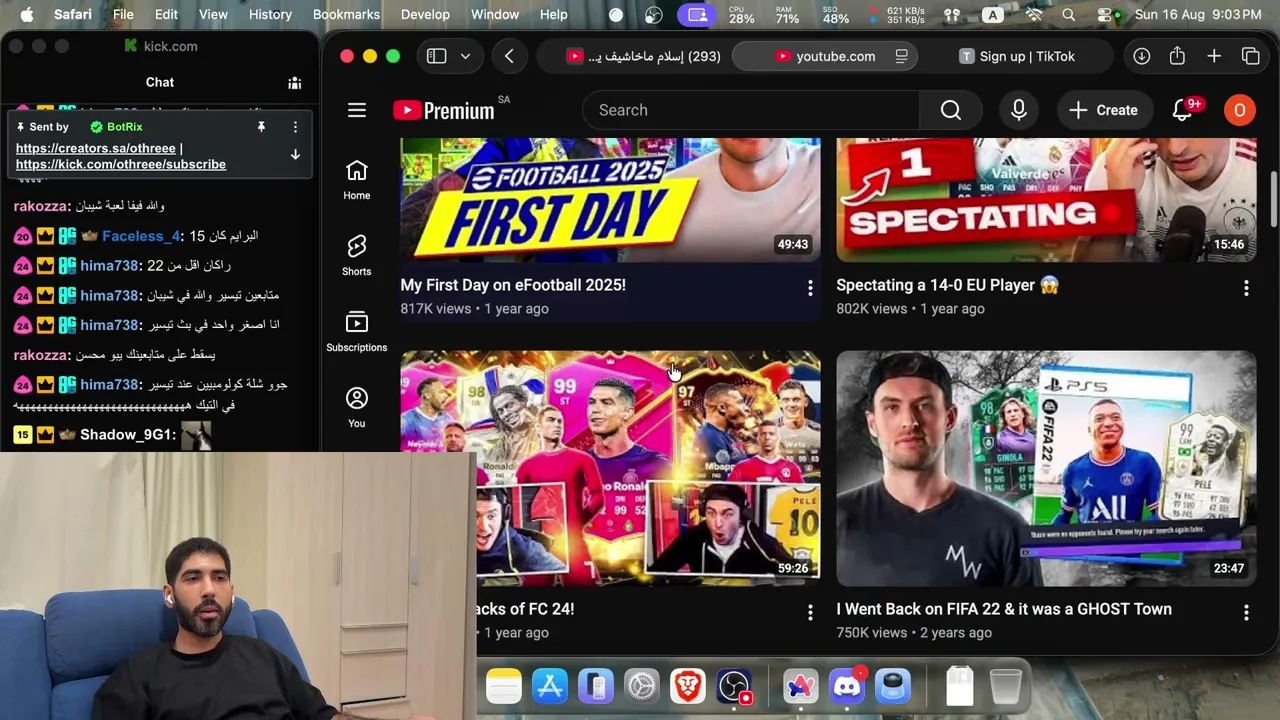Viewport: 1280px width, 720px height.
Task: Open Spotlight search in the menu bar
Action: [x=1069, y=15]
